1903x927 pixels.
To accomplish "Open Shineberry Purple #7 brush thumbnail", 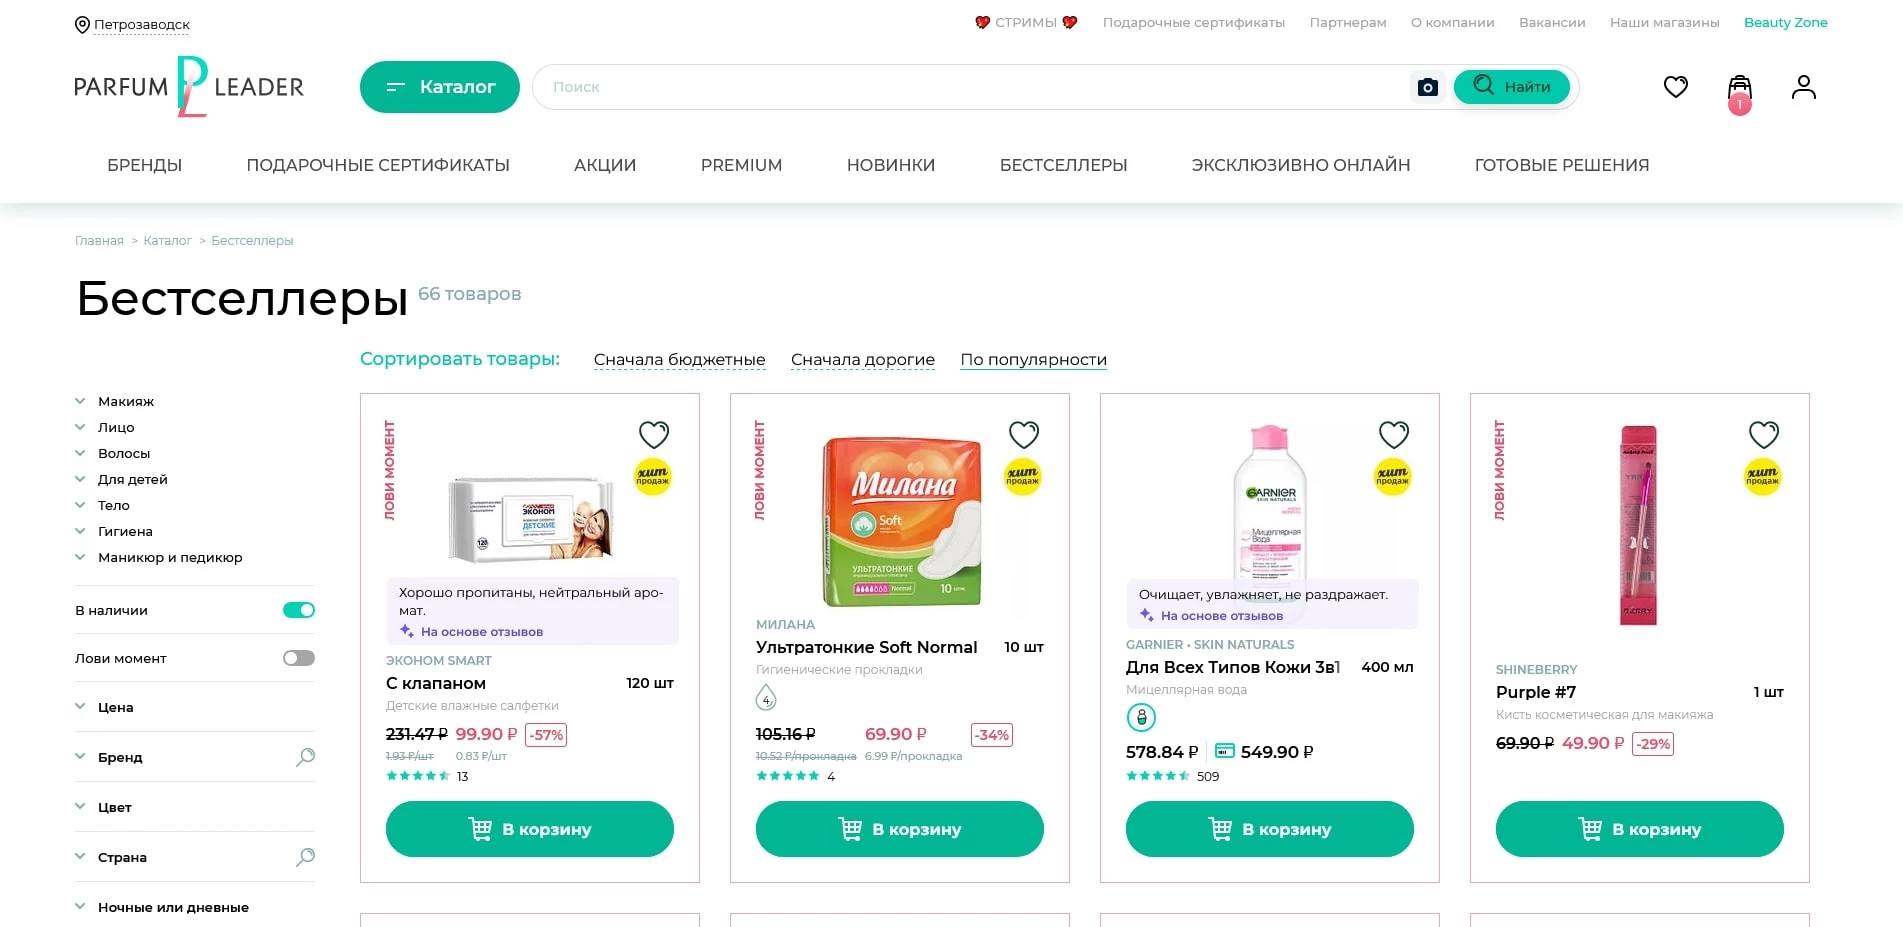I will pyautogui.click(x=1638, y=525).
